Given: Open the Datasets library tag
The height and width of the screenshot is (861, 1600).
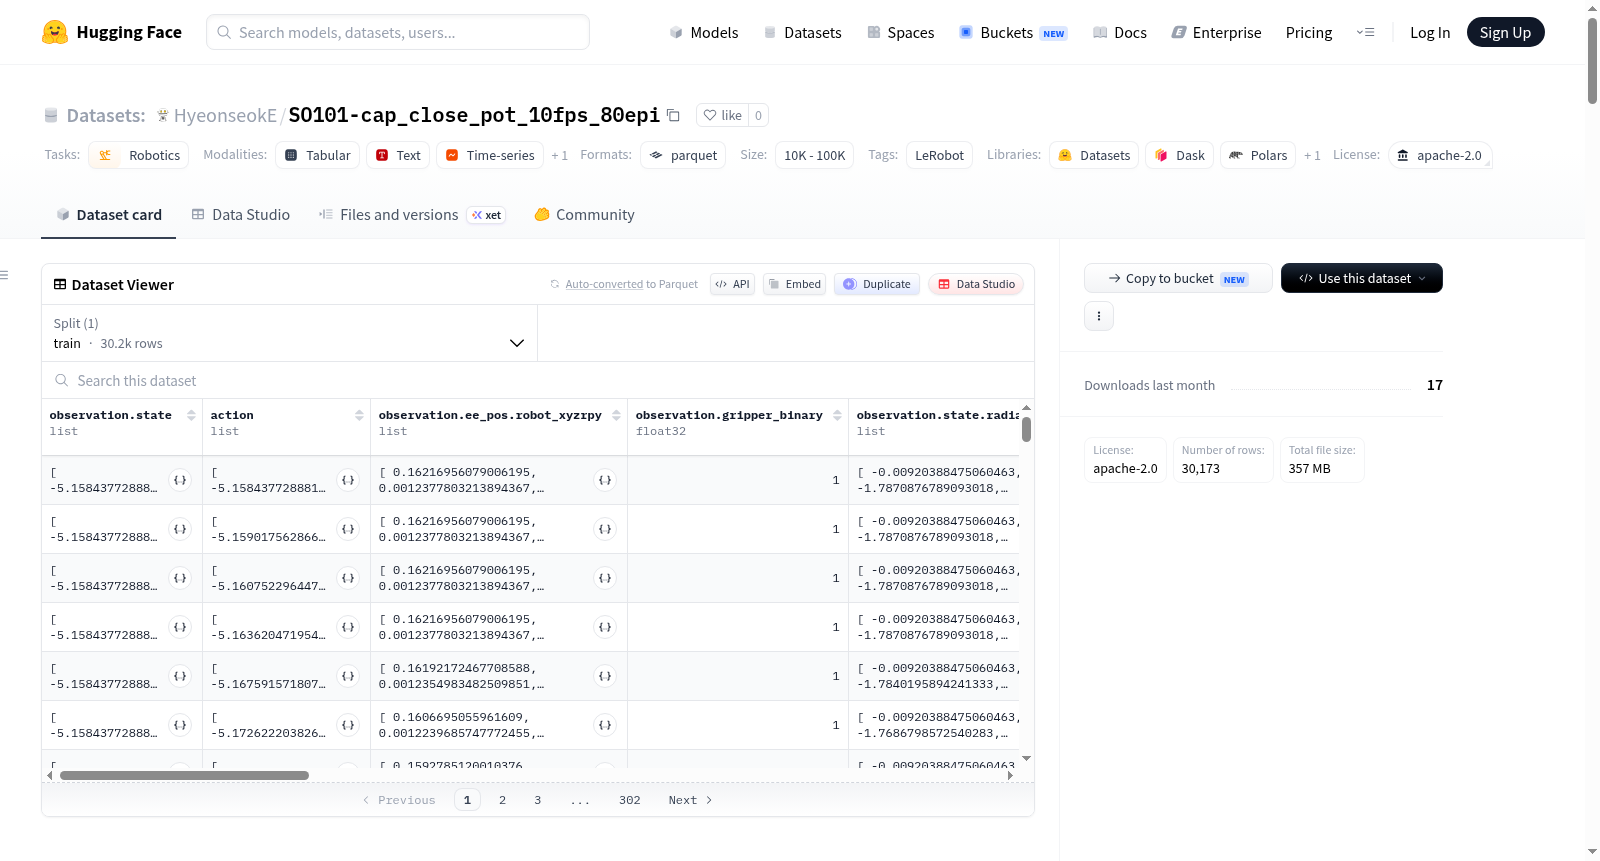Looking at the screenshot, I should click(x=1094, y=155).
